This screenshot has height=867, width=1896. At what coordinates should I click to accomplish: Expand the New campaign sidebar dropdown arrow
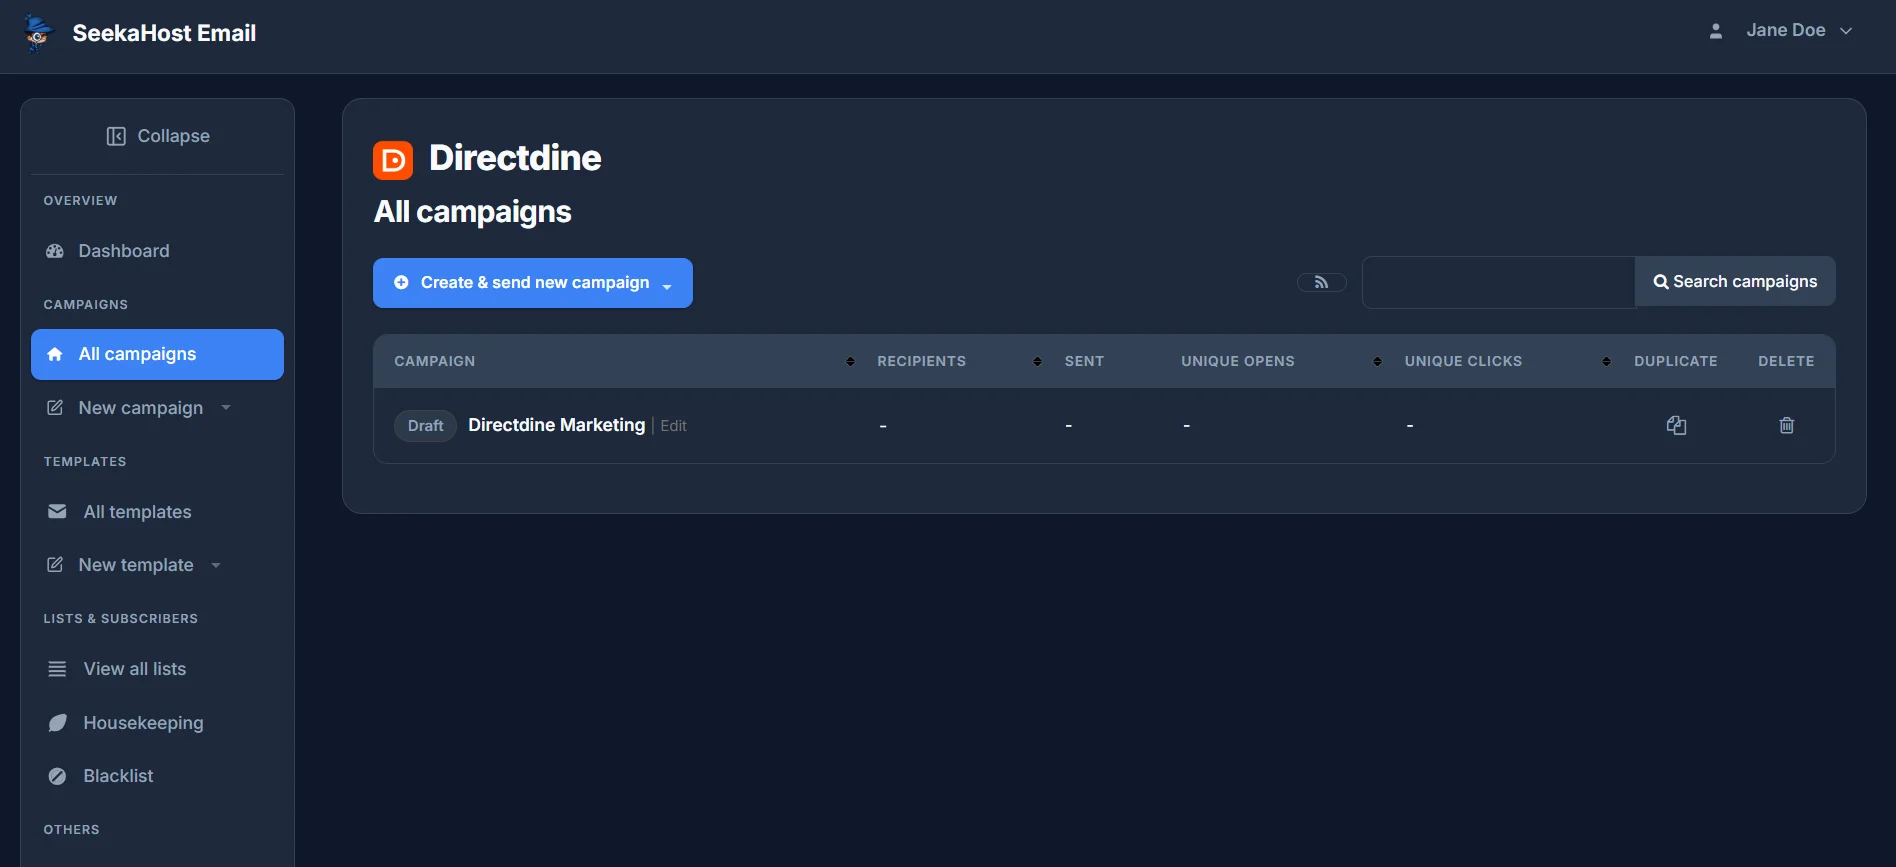(226, 408)
